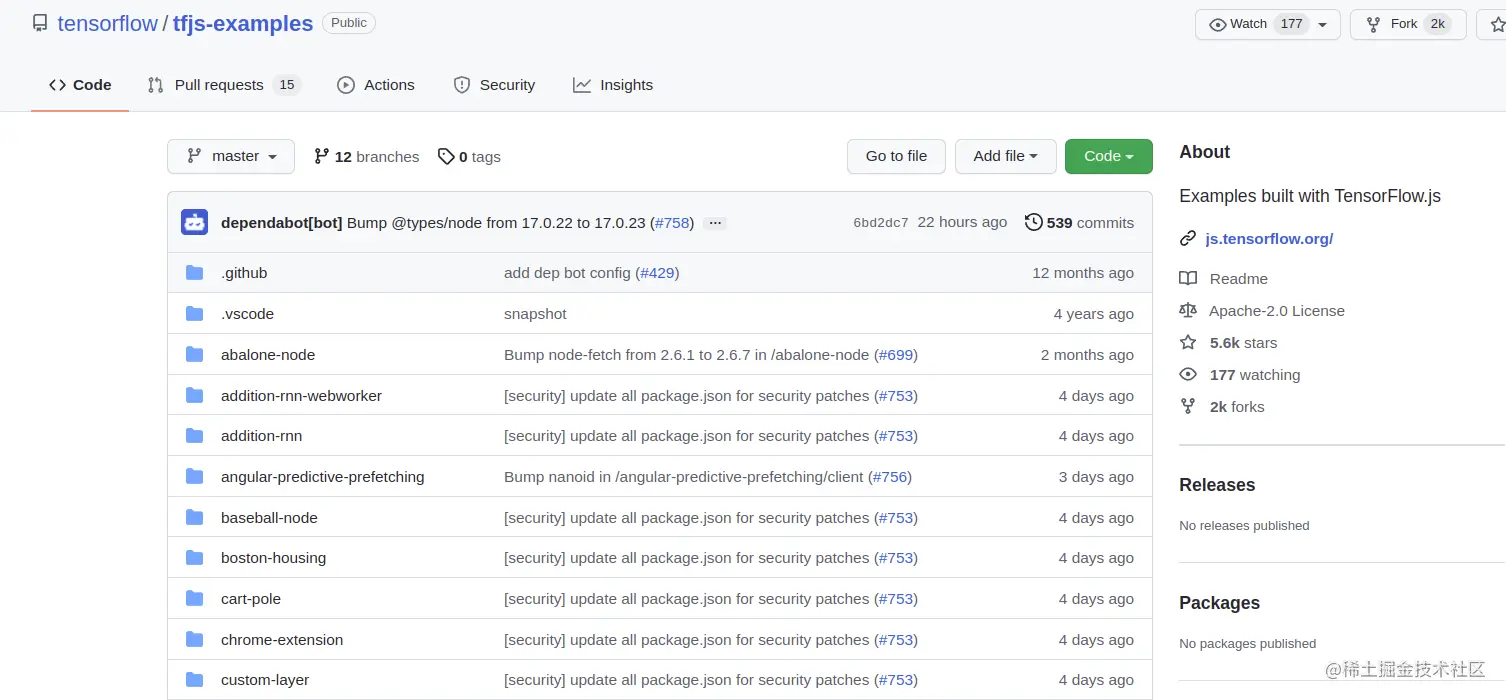
Task: Open the green Code dropdown
Action: point(1109,156)
